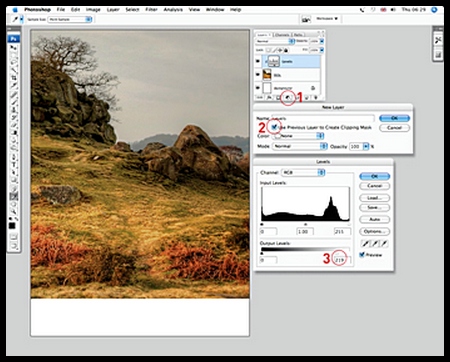Image resolution: width=450 pixels, height=362 pixels.
Task: Hide the Background layer
Action: pyautogui.click(x=257, y=88)
